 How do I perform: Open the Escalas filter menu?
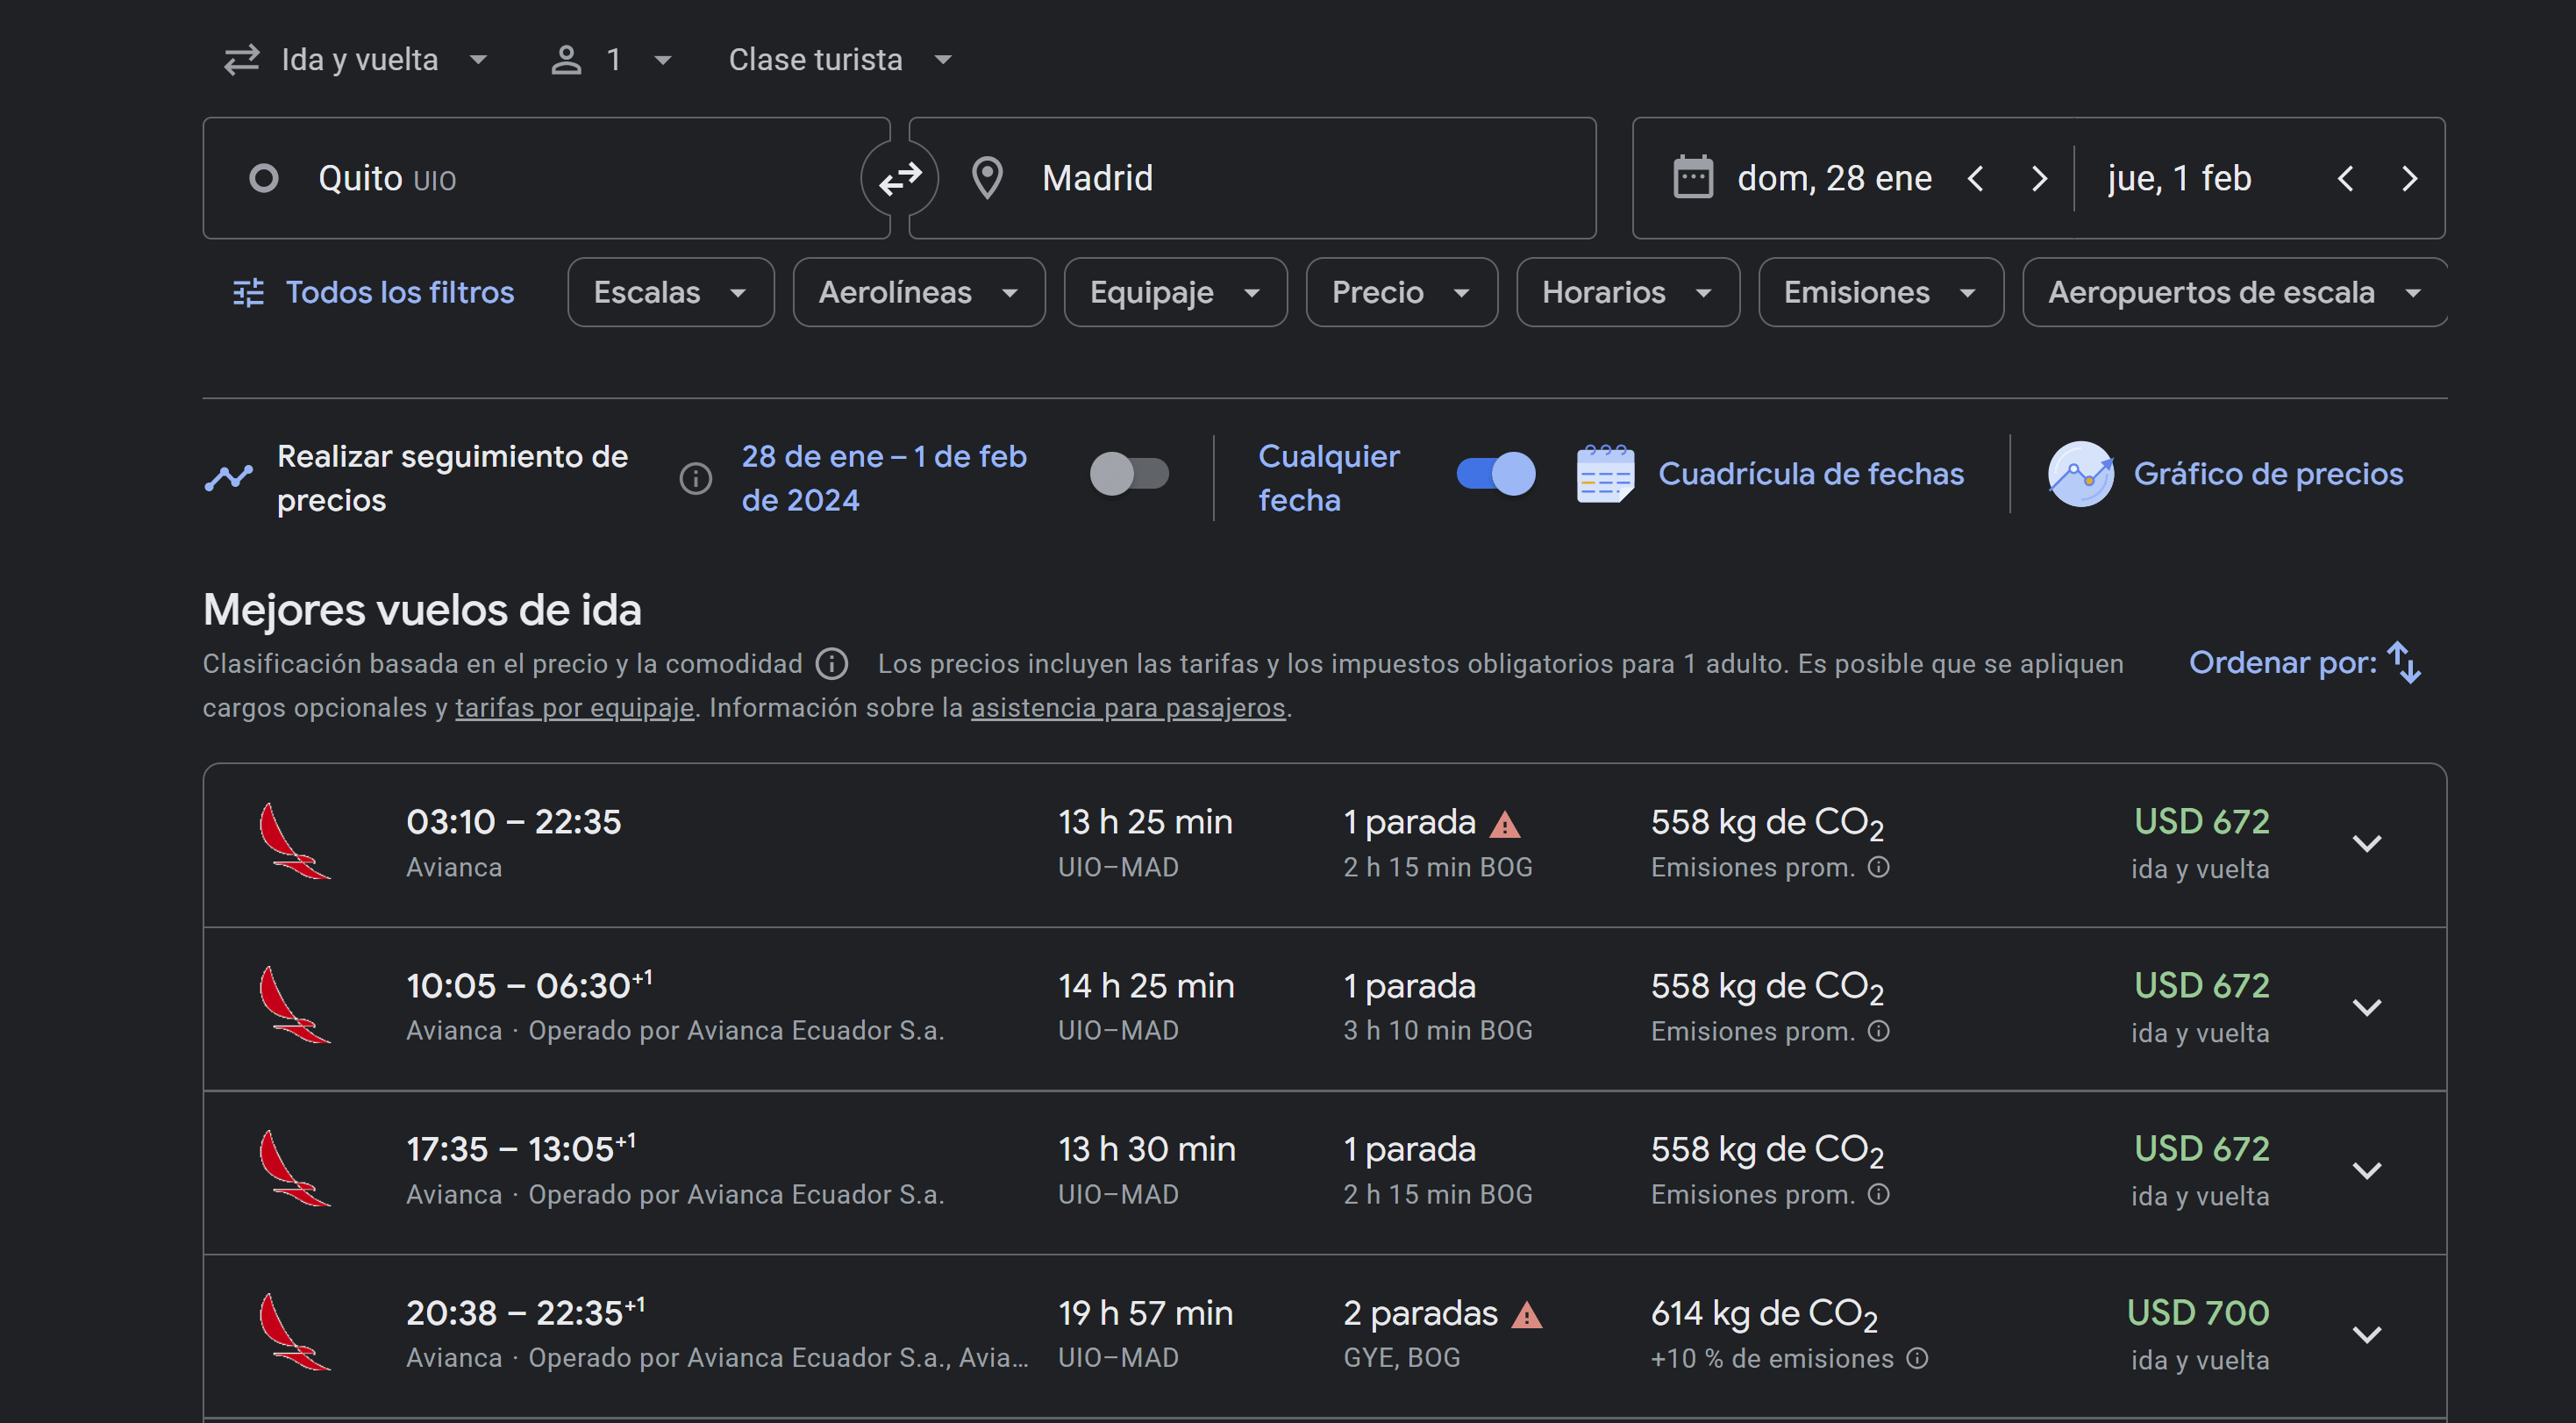[670, 292]
